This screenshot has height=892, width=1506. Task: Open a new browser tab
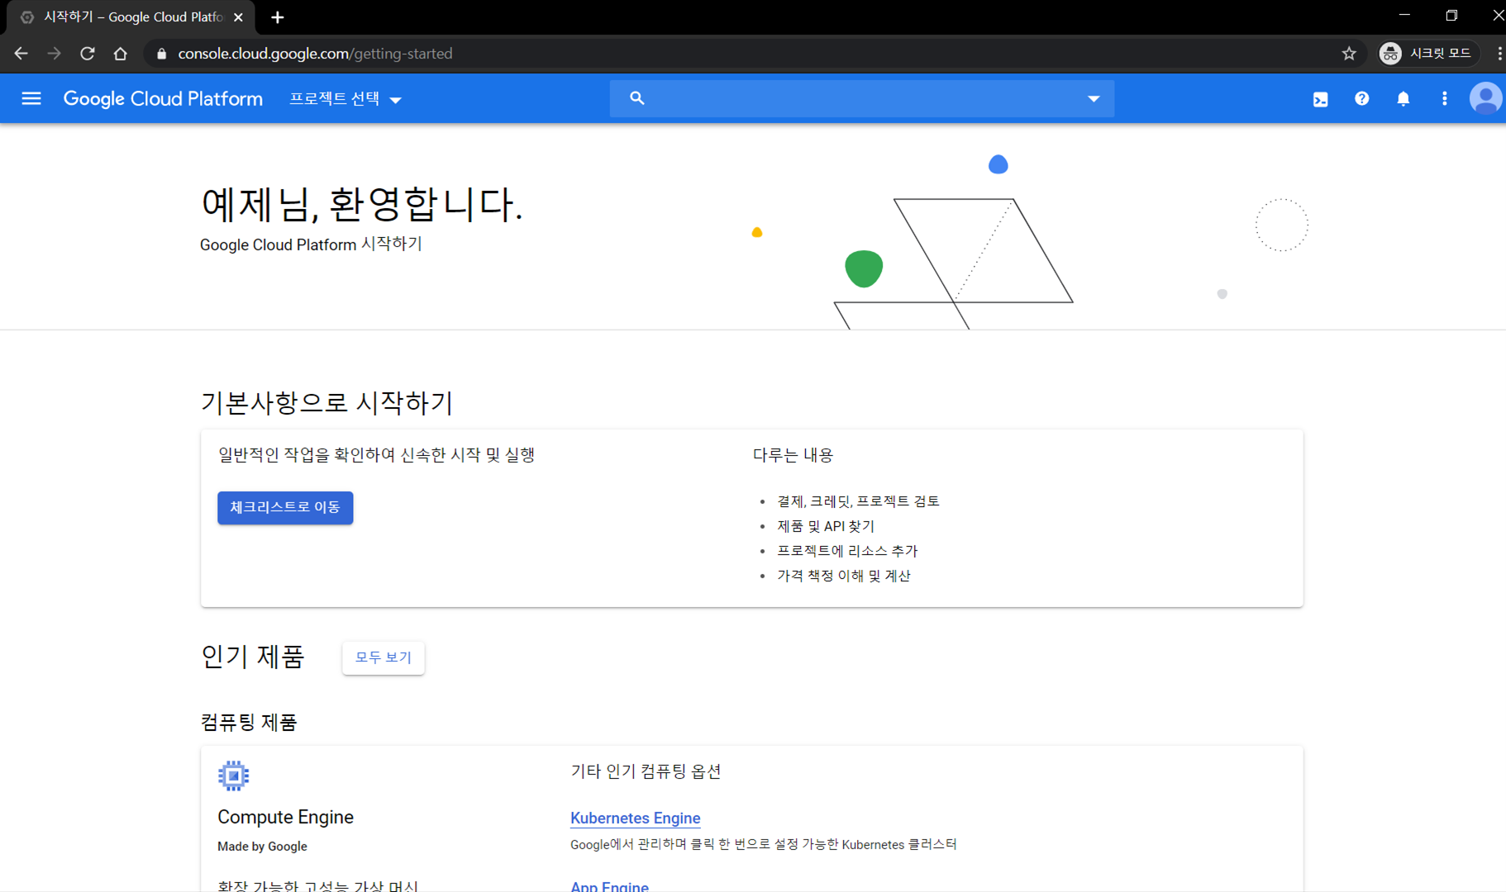coord(277,17)
